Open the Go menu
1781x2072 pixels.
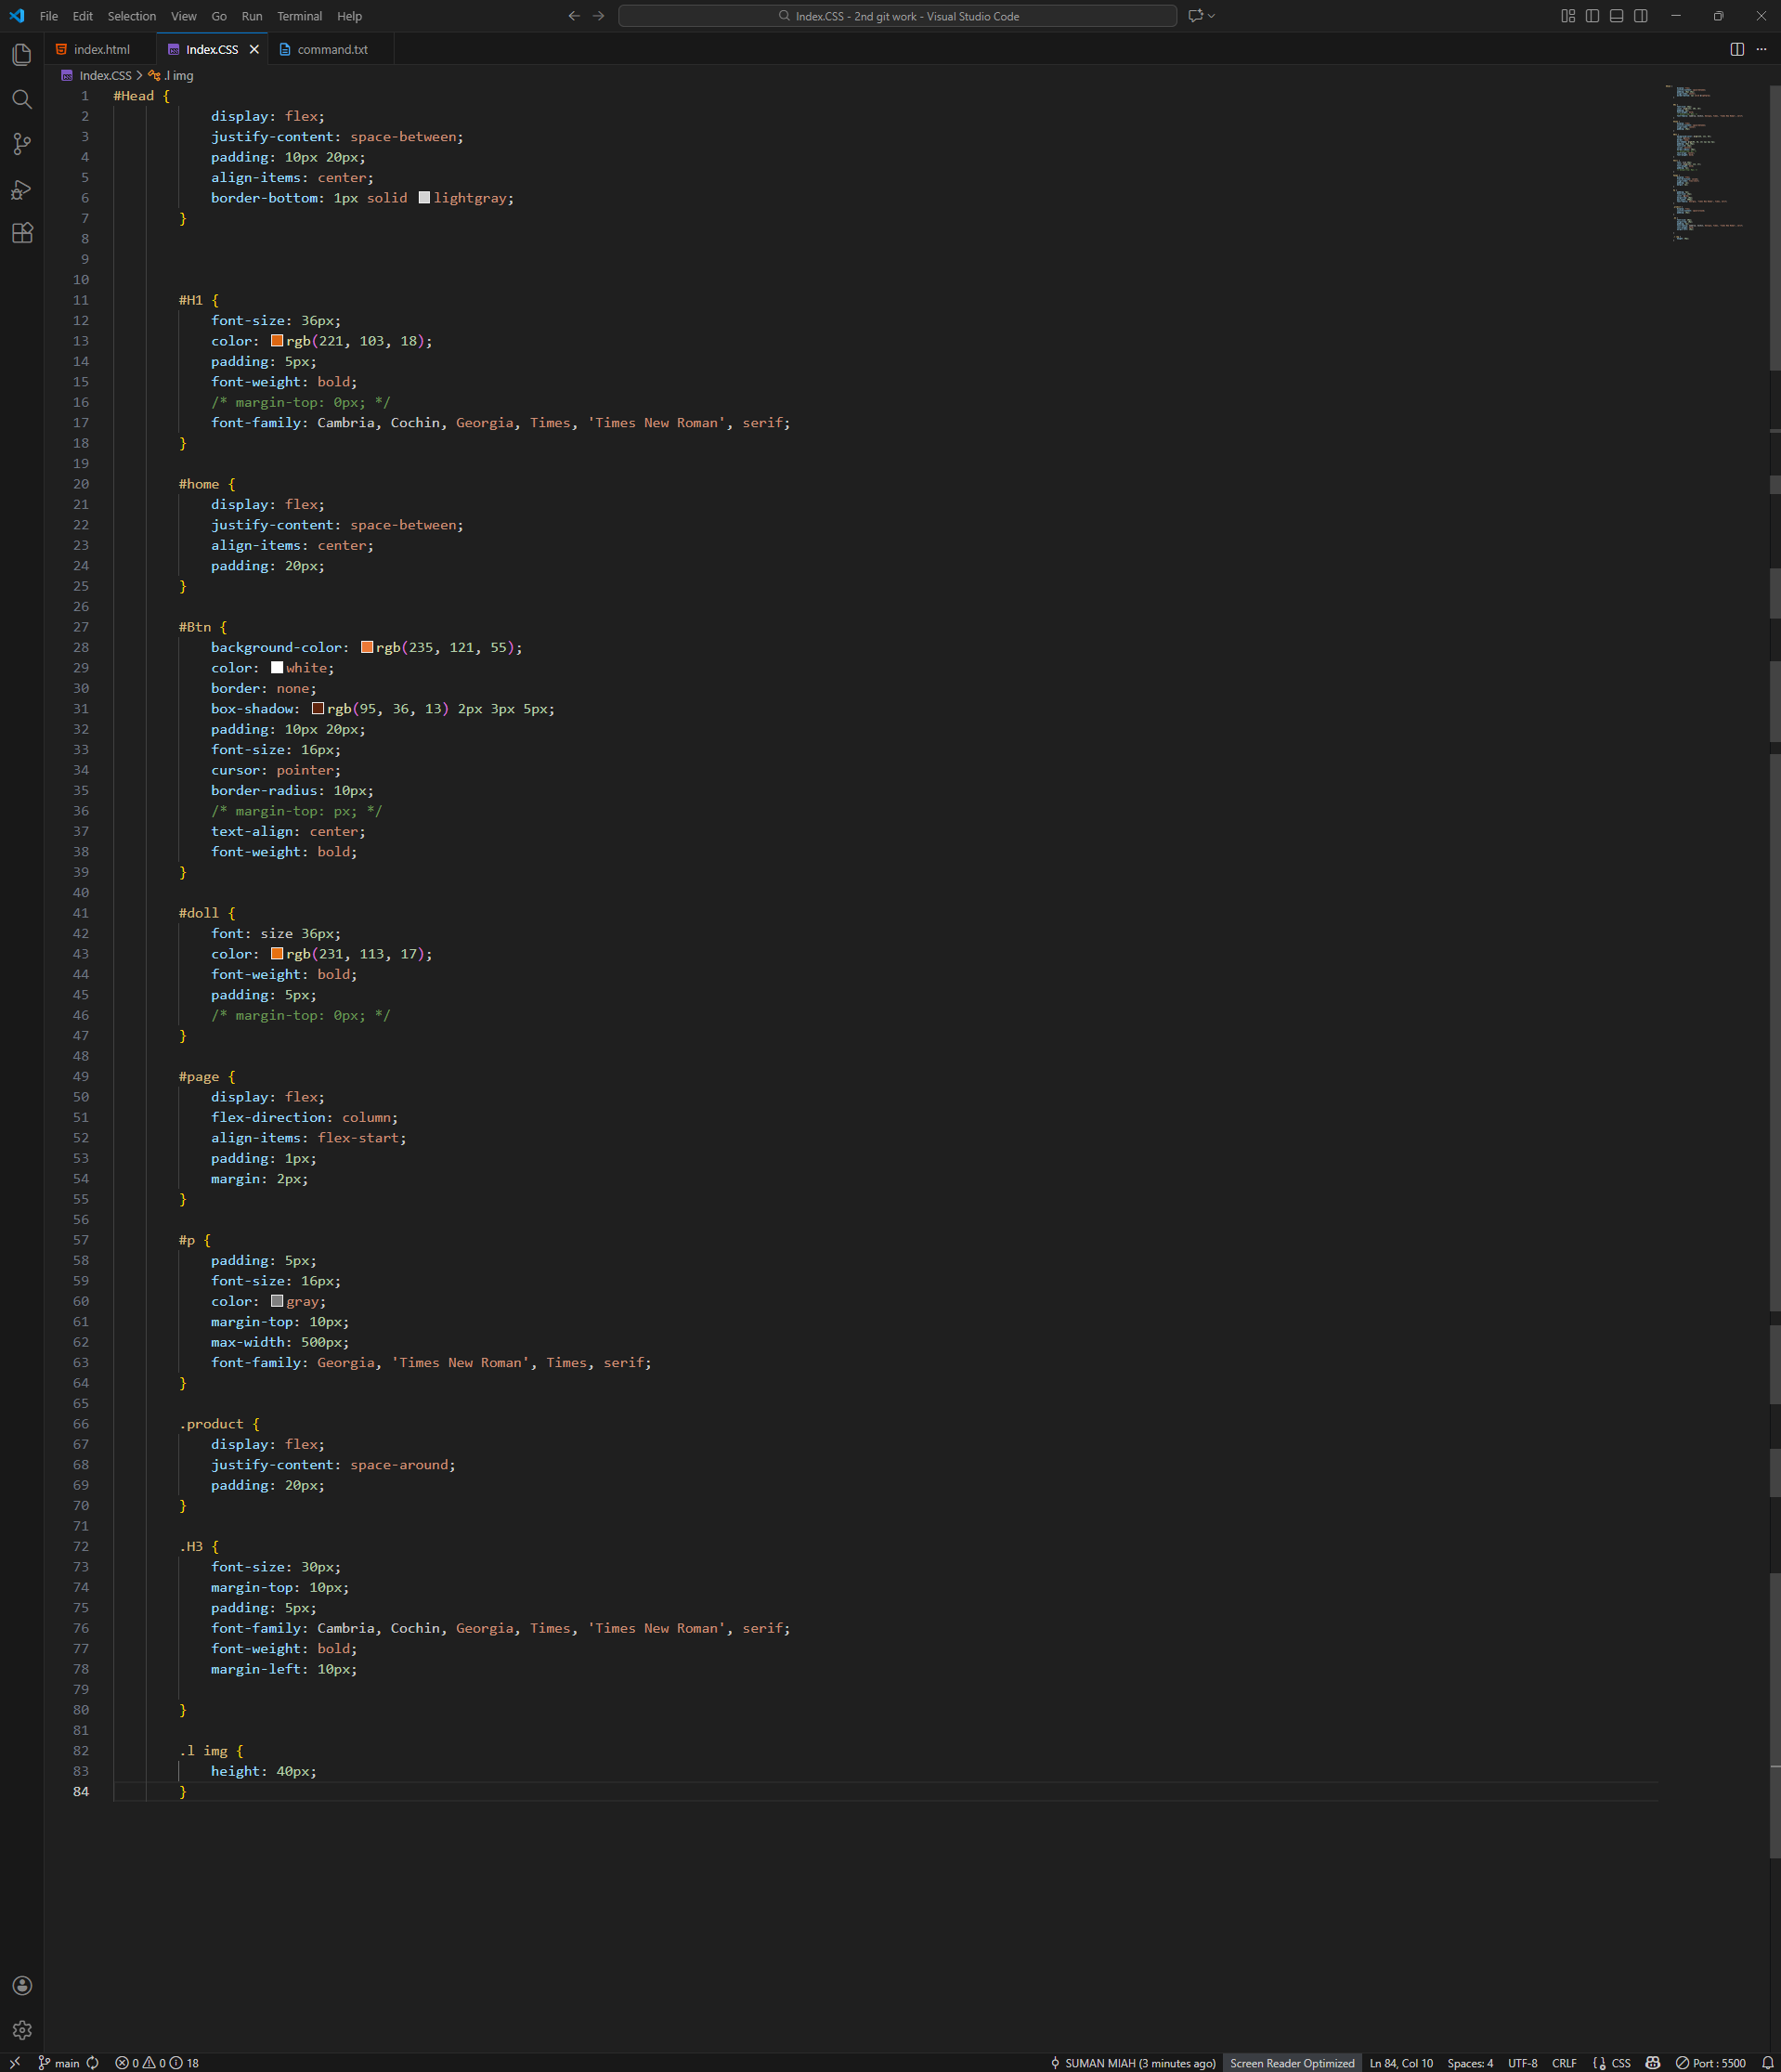[219, 16]
